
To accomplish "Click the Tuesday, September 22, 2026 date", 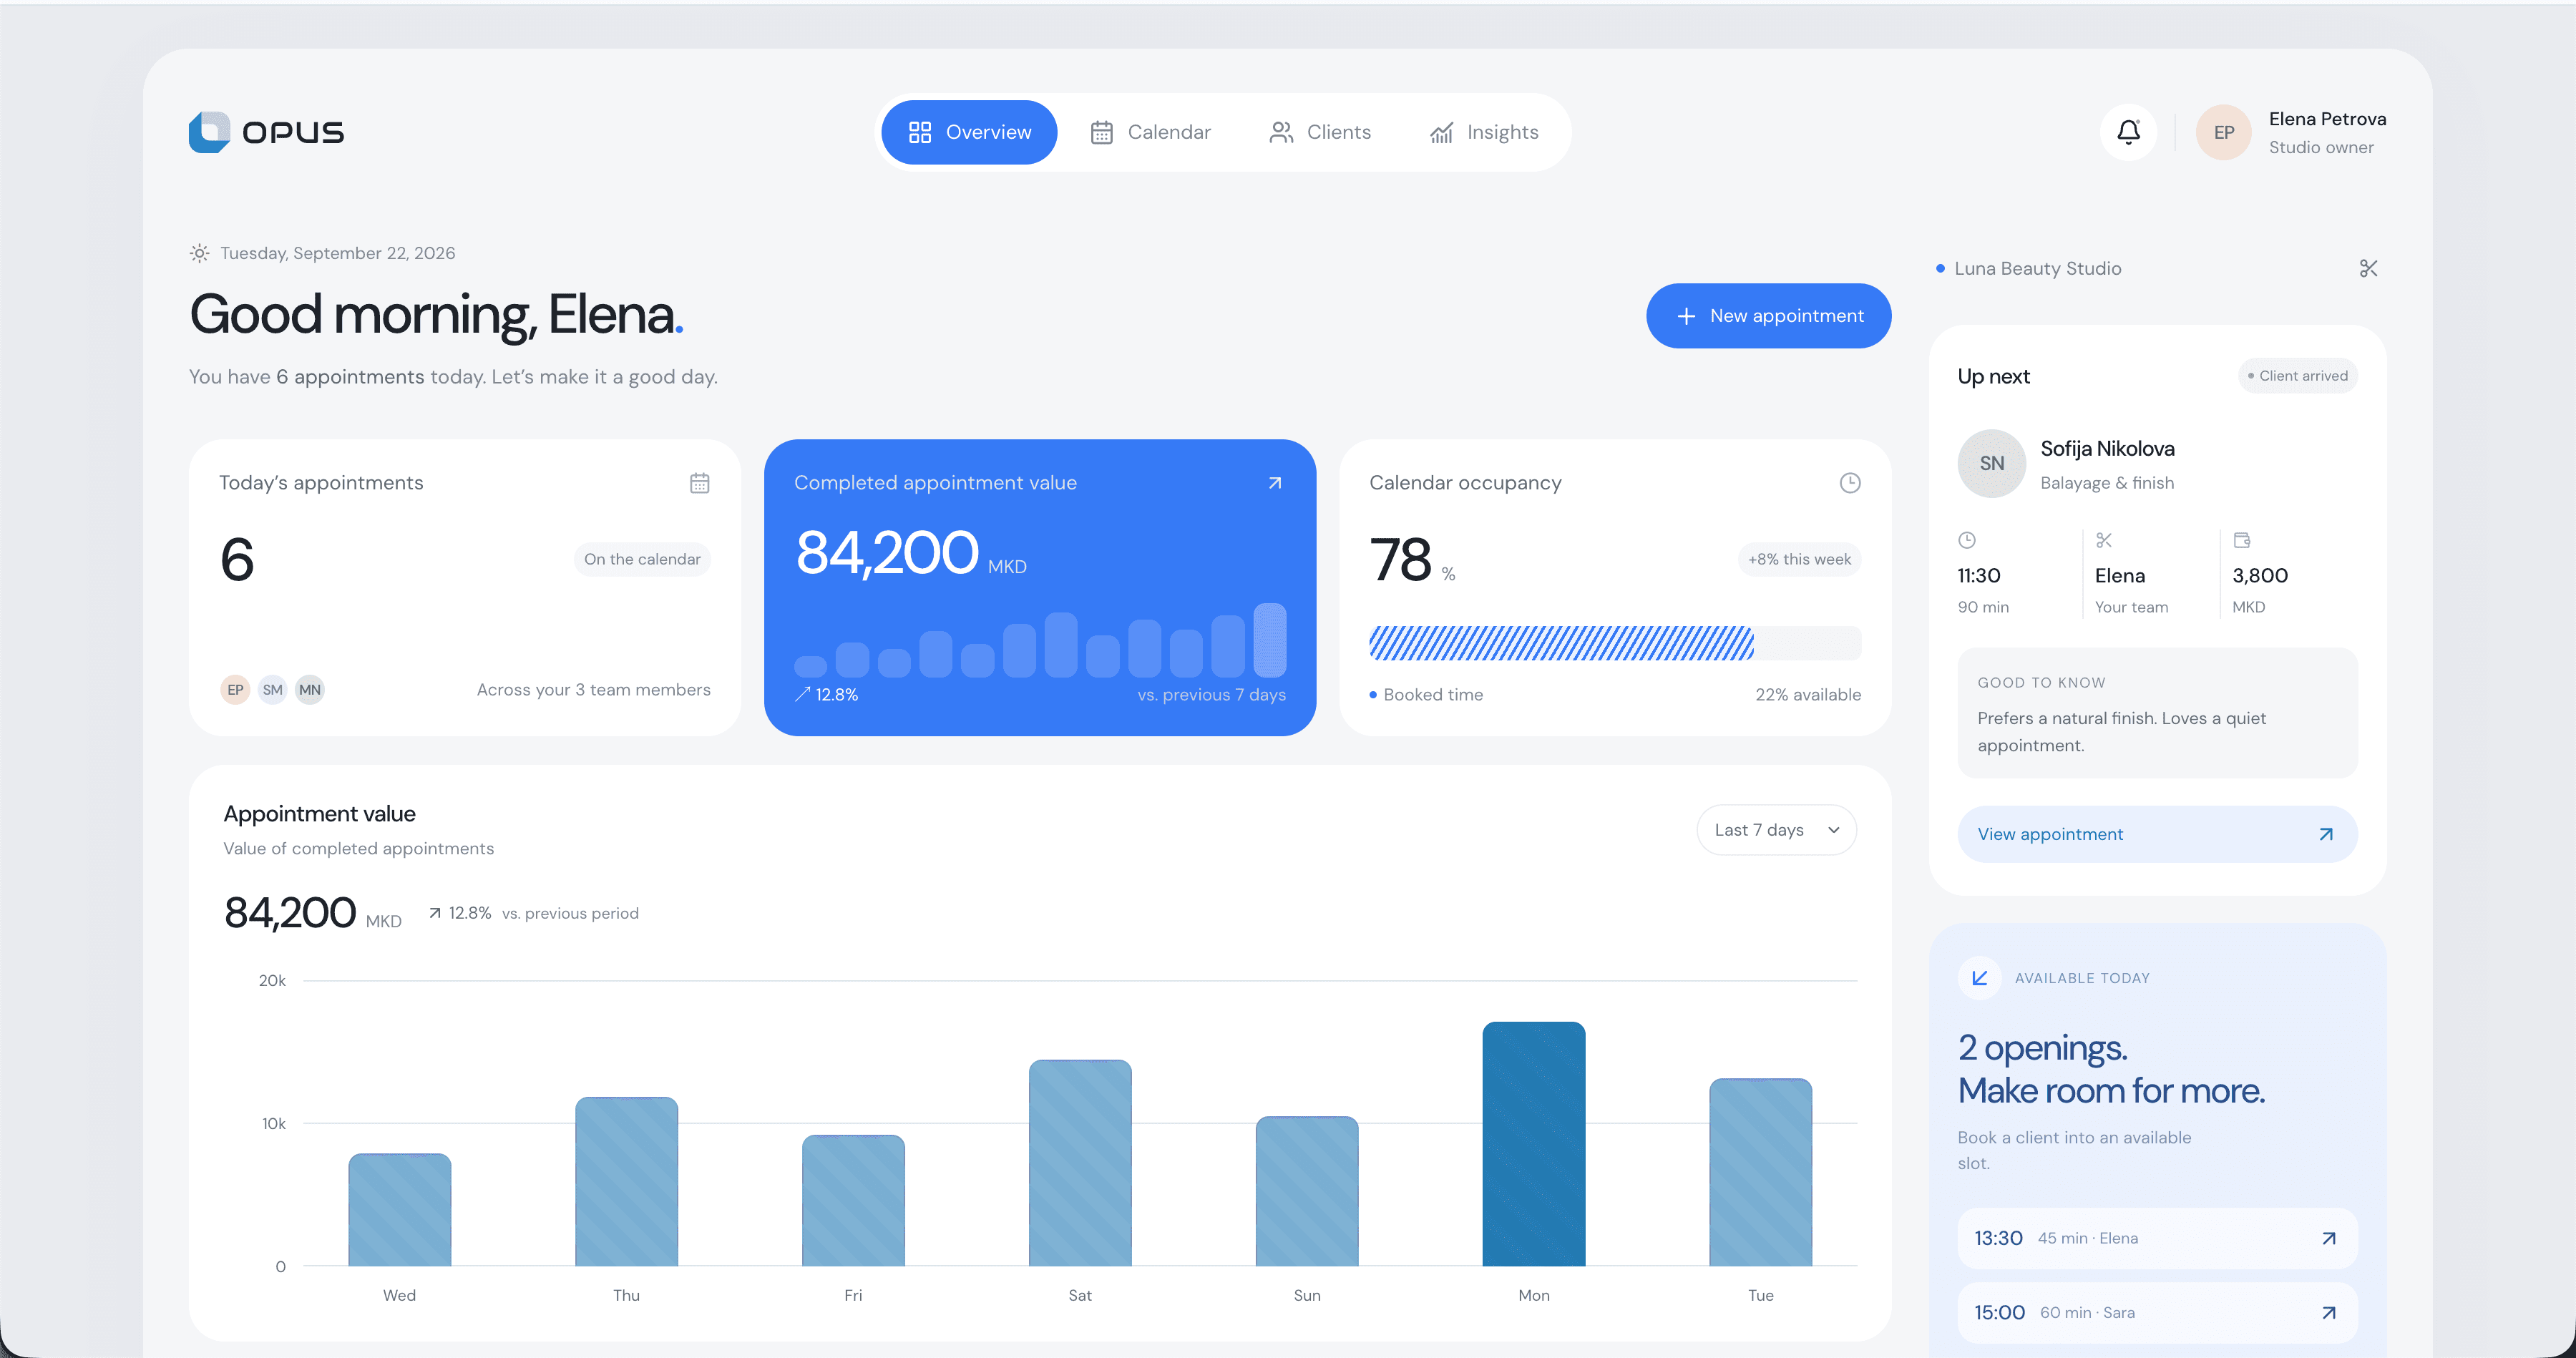I will click(337, 253).
